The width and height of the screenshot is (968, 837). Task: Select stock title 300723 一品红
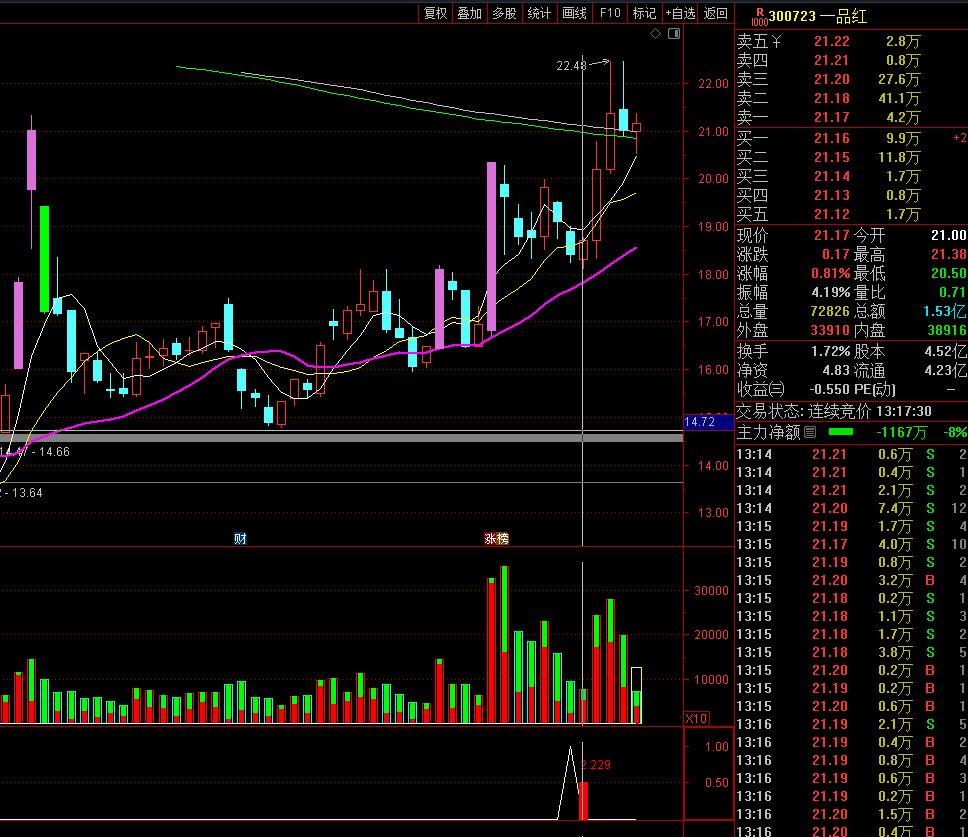[817, 17]
